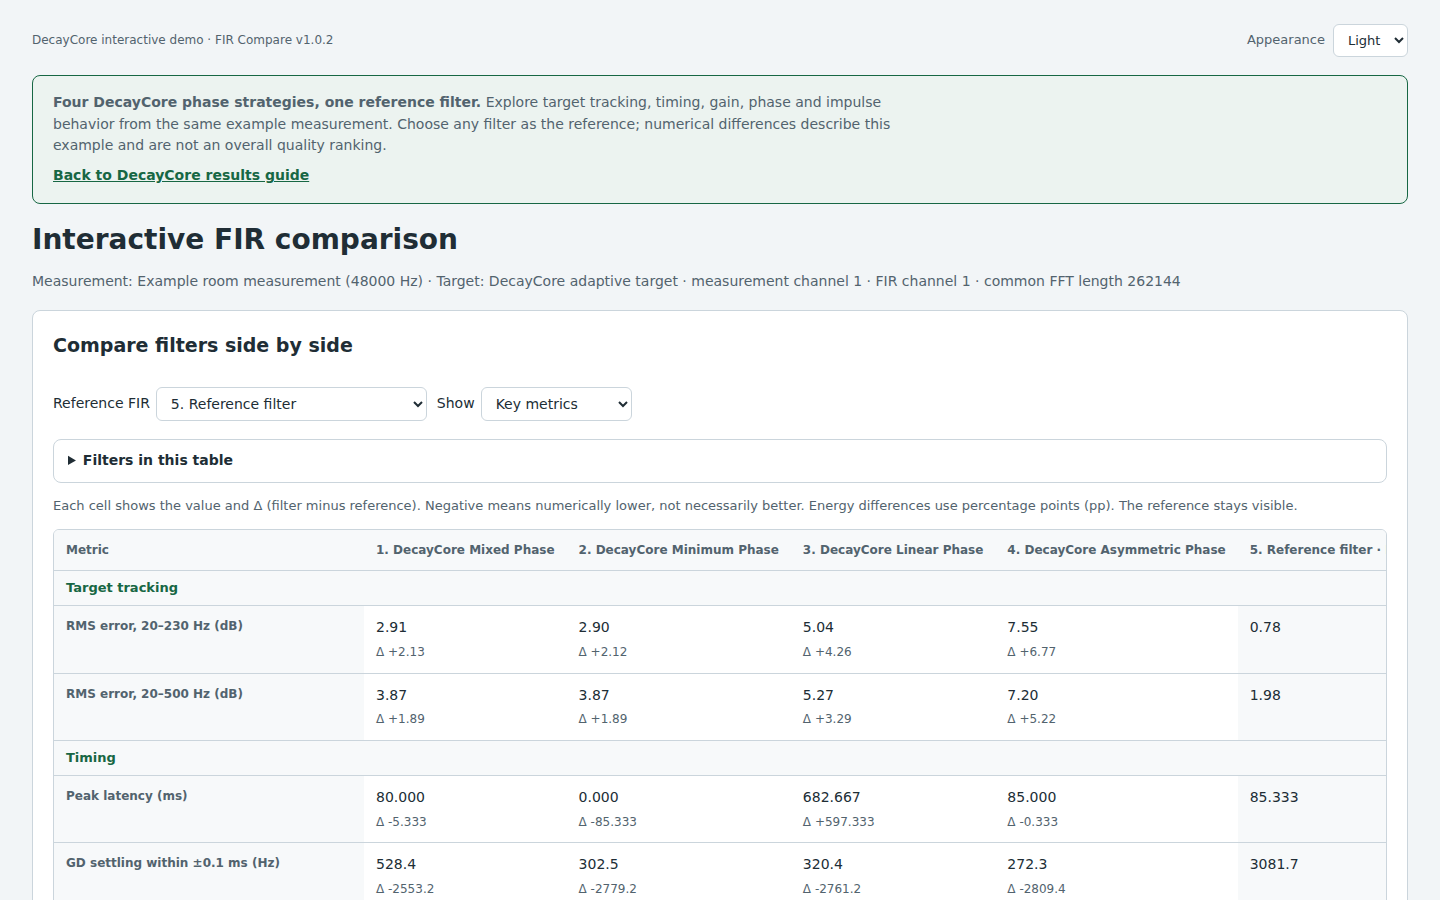Viewport: 1440px width, 900px height.
Task: Click the 2.91 Mixed Phase RMS value
Action: [391, 627]
